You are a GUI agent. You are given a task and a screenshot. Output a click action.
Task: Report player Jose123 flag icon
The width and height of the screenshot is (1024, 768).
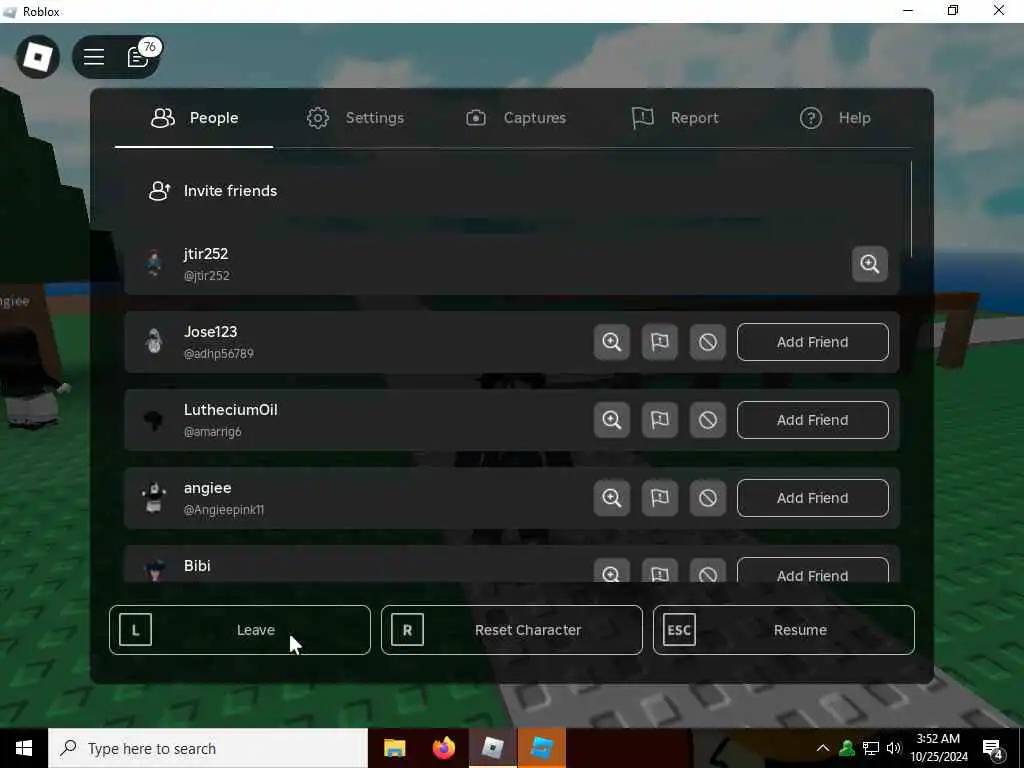pyautogui.click(x=660, y=342)
